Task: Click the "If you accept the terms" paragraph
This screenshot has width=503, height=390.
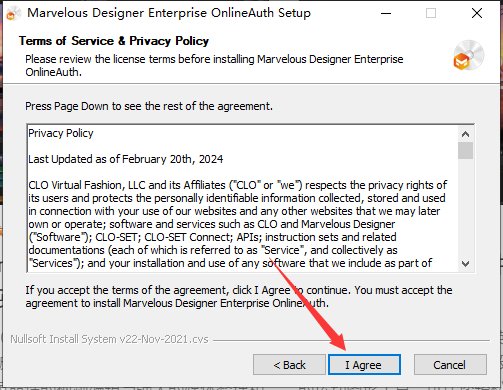Action: (239, 297)
